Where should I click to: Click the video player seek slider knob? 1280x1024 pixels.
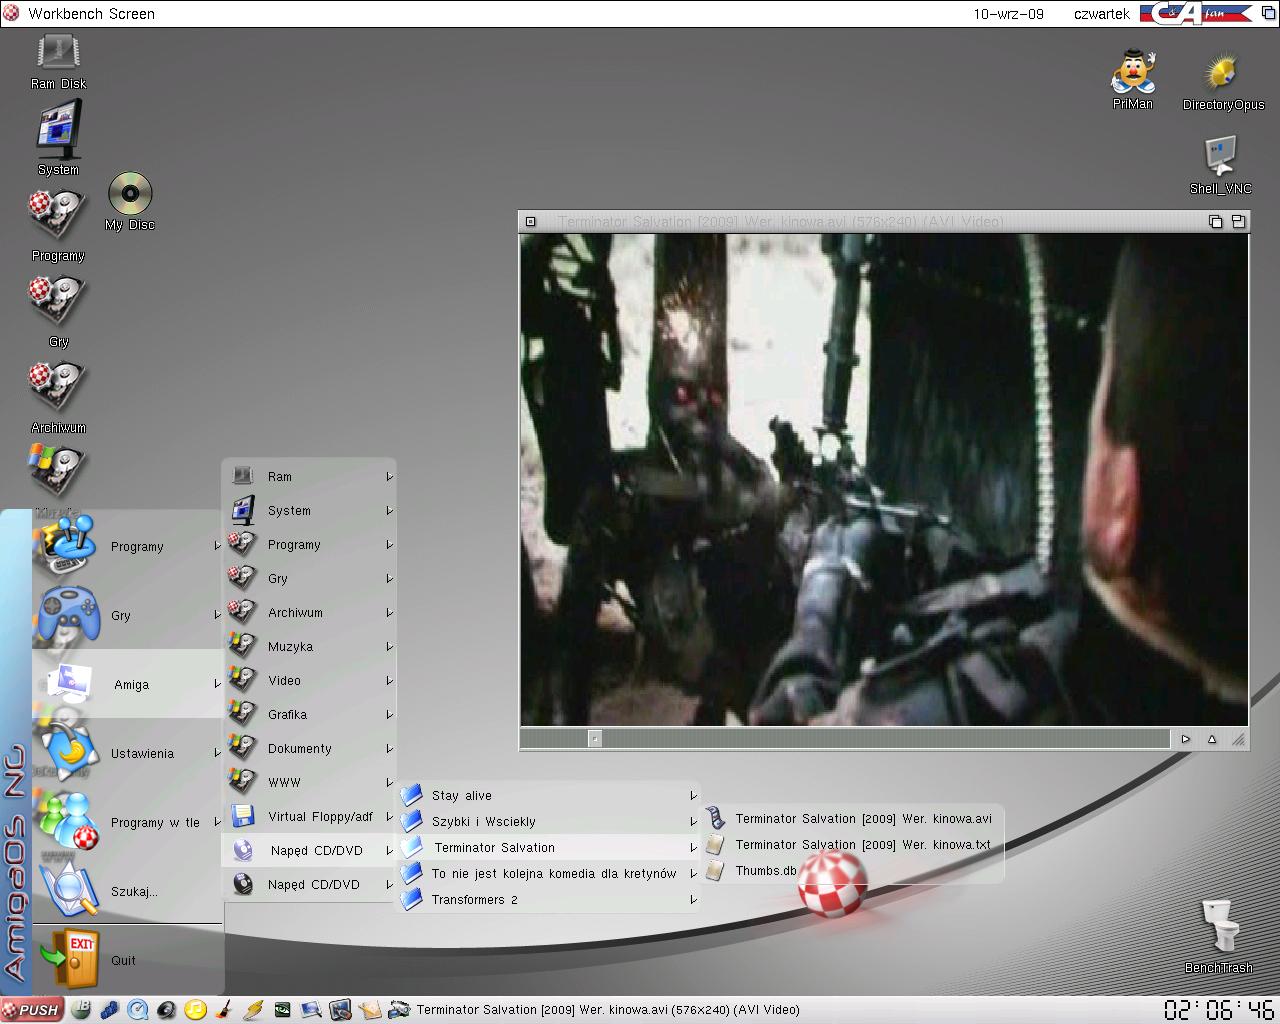(x=595, y=739)
